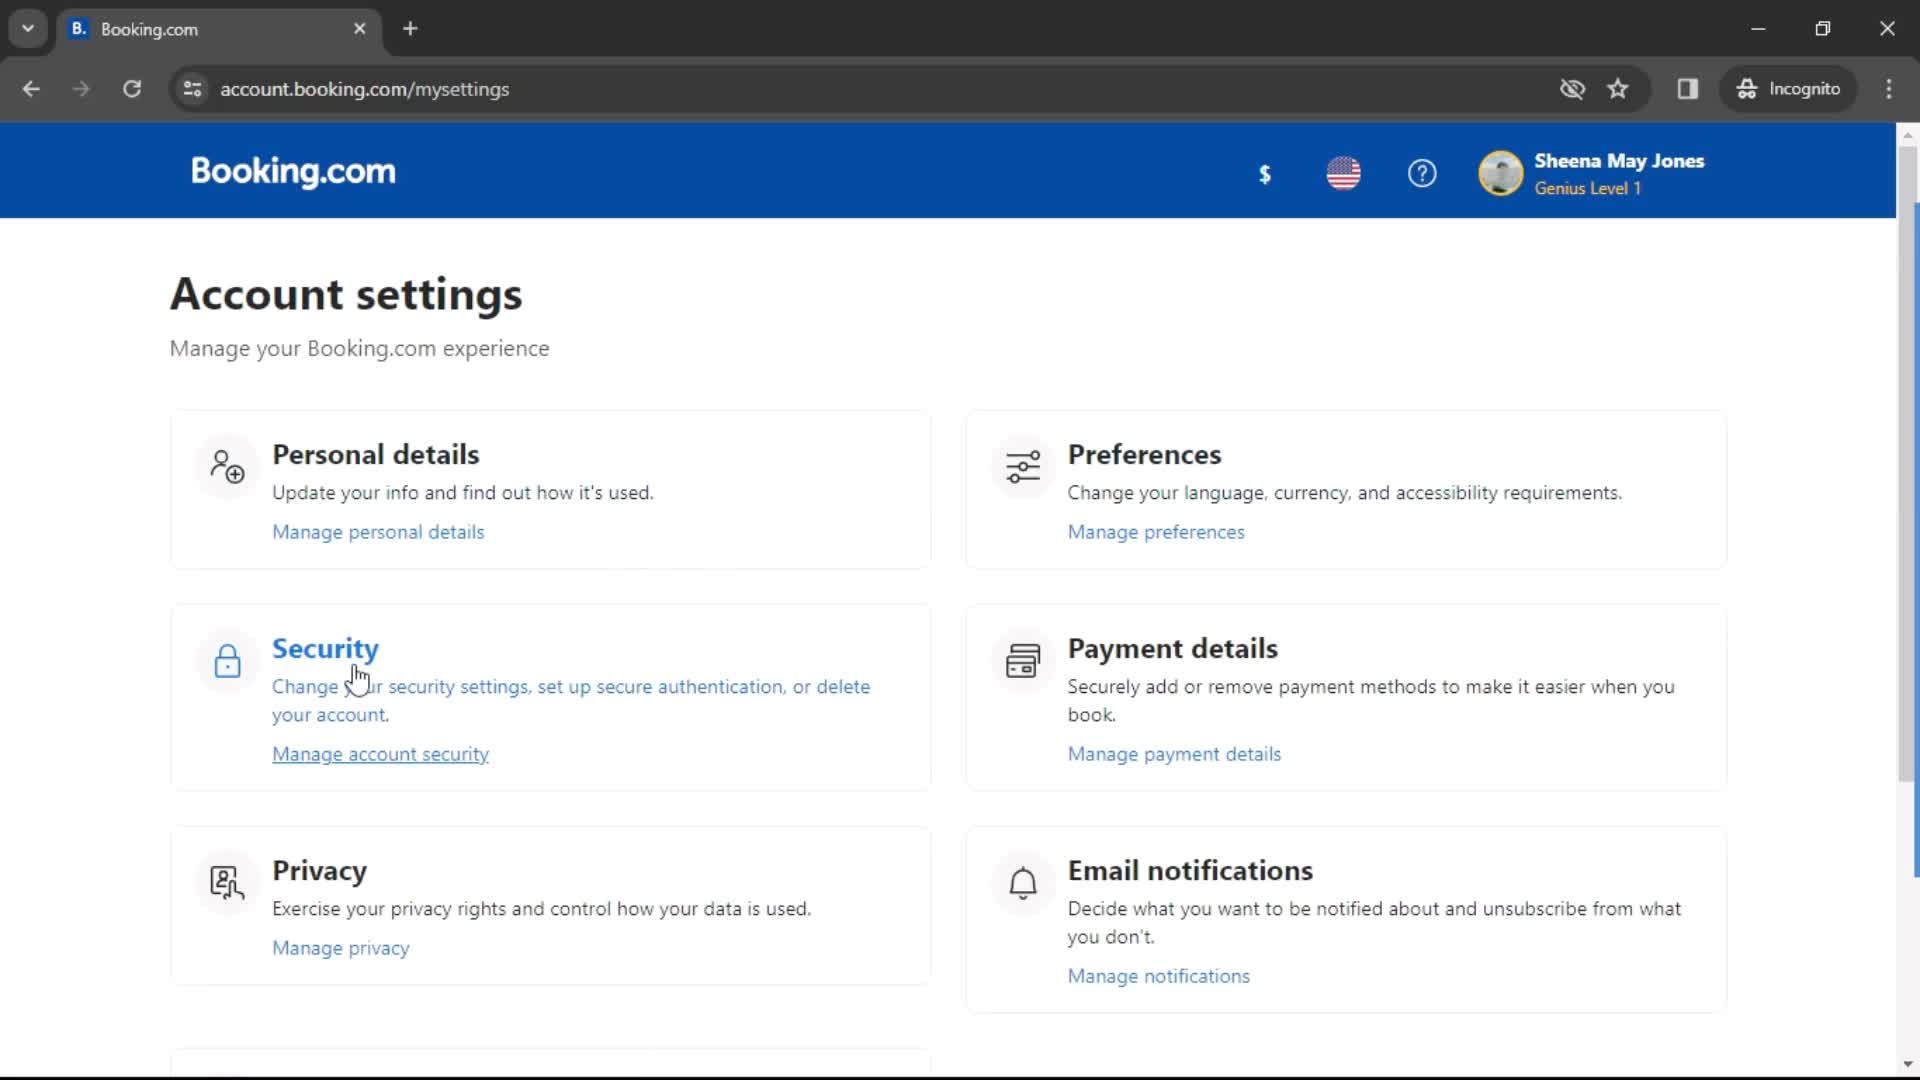Screen dimensions: 1920x1080
Task: Click the Preferences heading
Action: 1144,455
